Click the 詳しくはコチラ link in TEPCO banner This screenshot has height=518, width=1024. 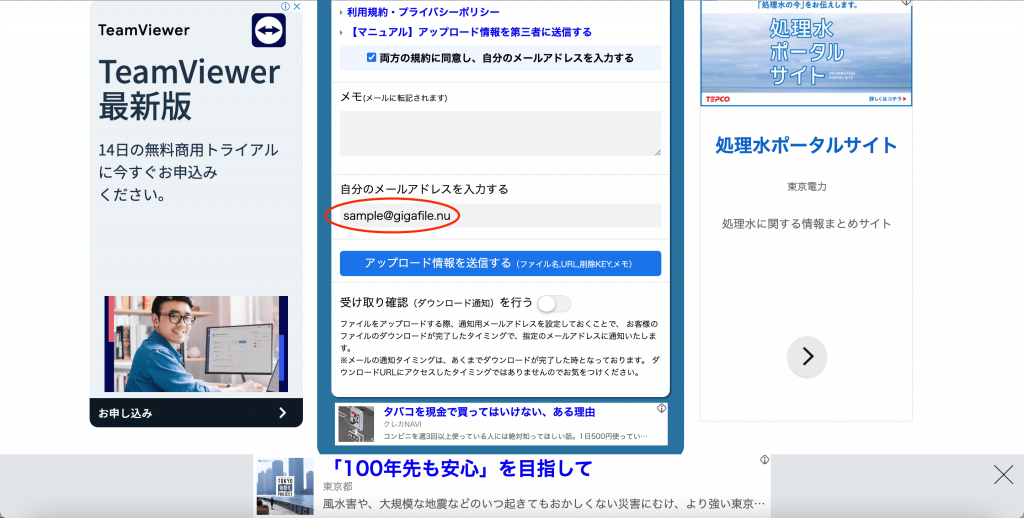coord(888,99)
